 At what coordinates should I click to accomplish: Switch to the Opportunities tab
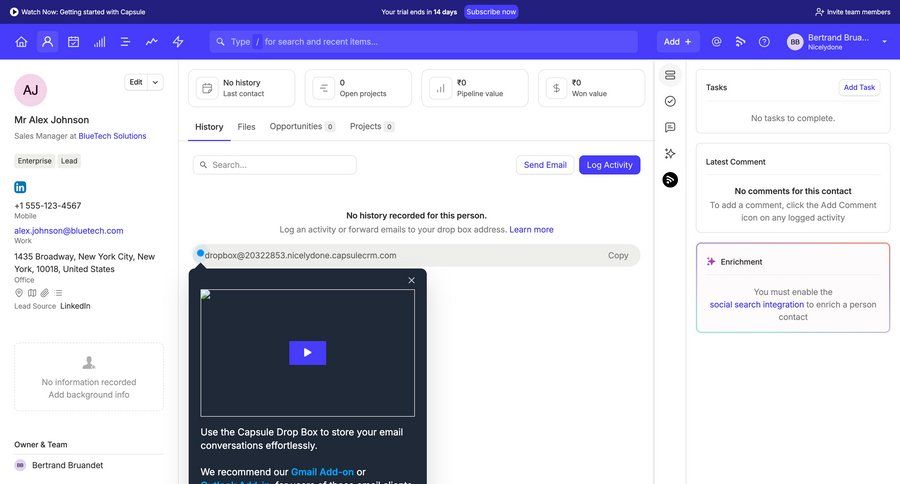pyautogui.click(x=302, y=126)
